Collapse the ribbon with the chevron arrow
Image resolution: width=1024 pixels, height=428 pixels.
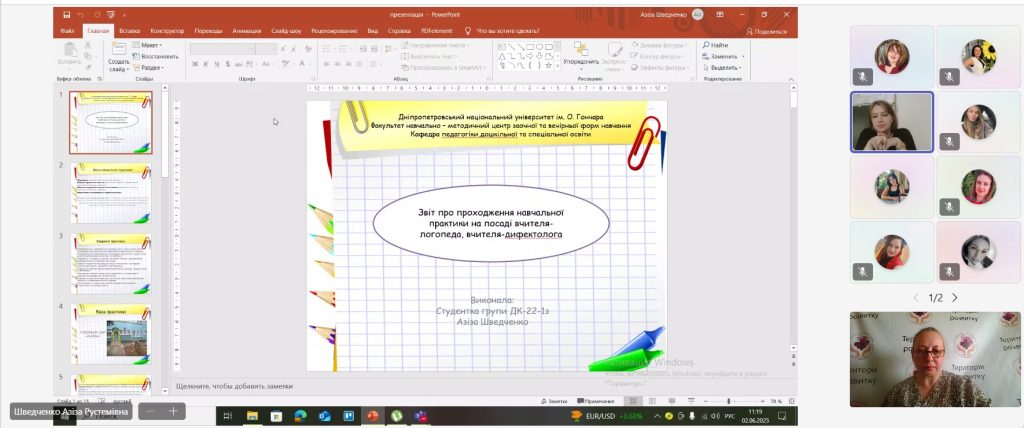click(x=790, y=79)
